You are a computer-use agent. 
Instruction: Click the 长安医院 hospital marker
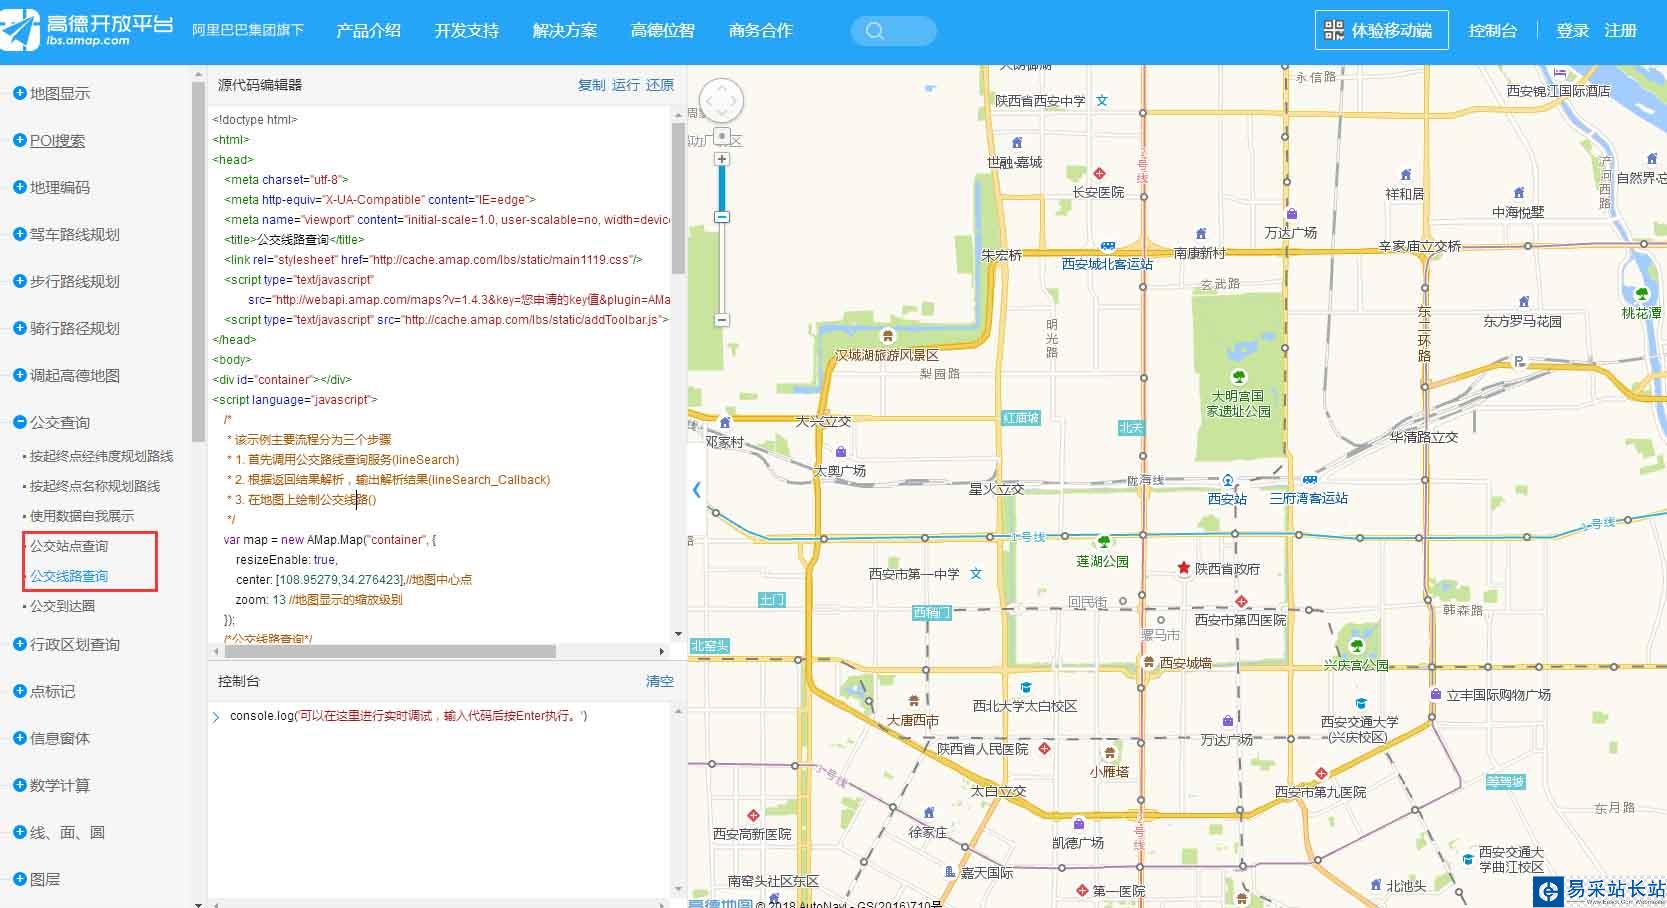[x=1099, y=174]
